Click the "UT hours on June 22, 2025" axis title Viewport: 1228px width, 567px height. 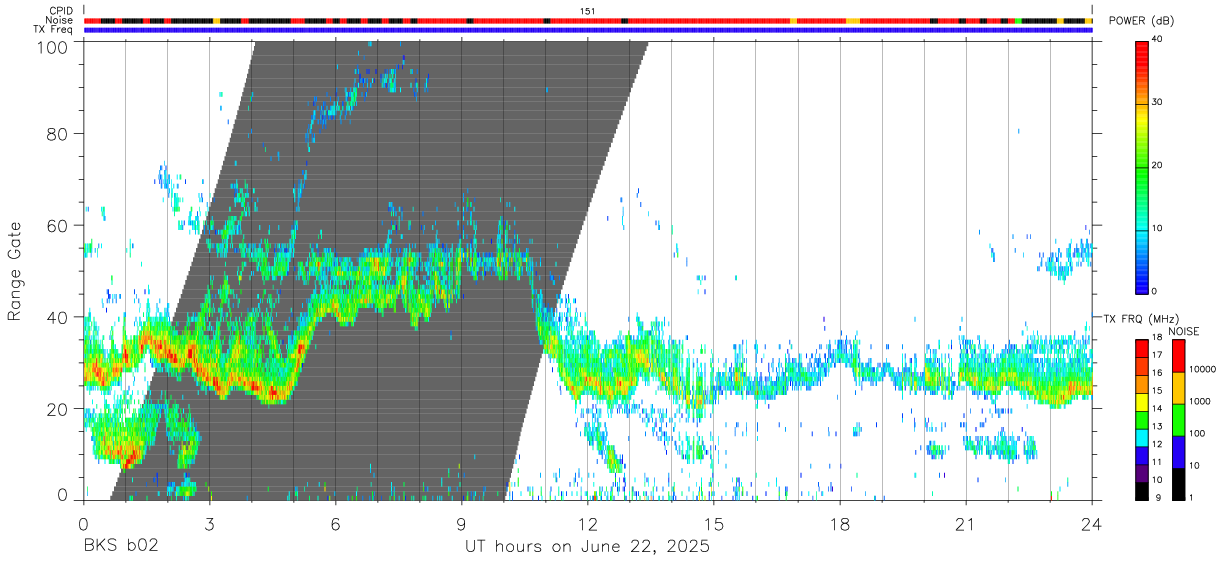coord(587,547)
